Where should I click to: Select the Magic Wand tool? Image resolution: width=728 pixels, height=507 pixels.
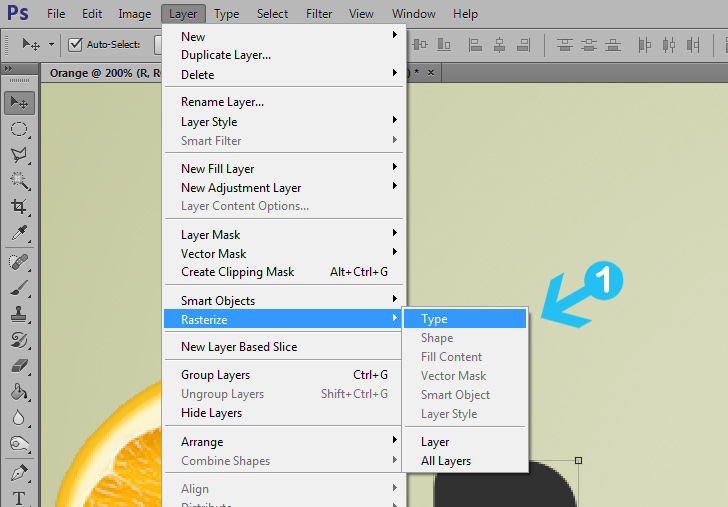point(19,181)
